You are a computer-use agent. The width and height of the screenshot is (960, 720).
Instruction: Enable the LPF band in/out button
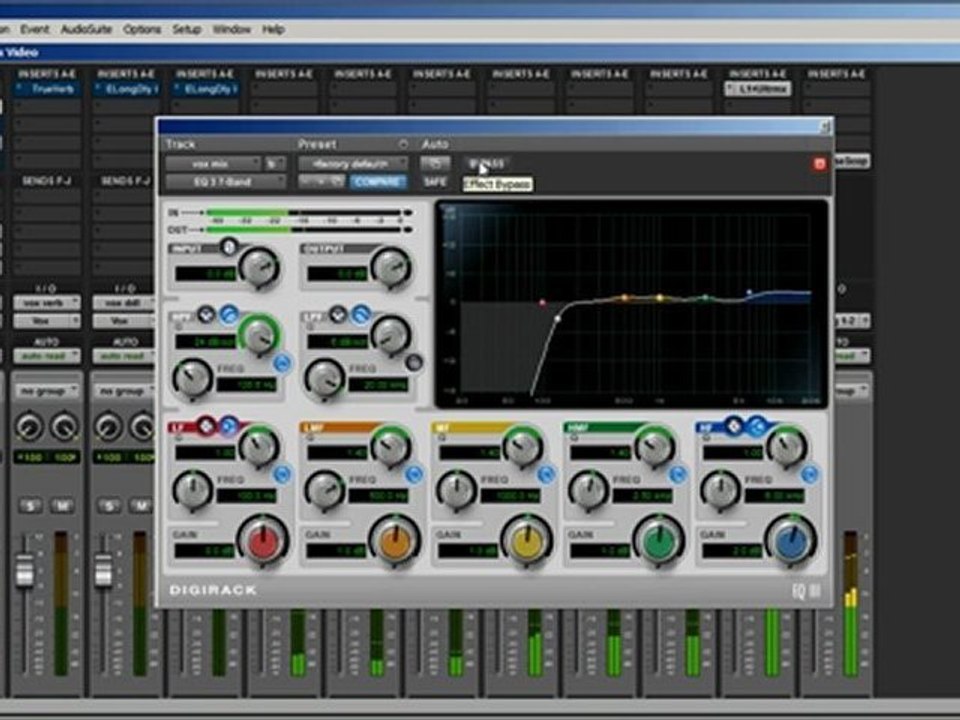coord(414,362)
